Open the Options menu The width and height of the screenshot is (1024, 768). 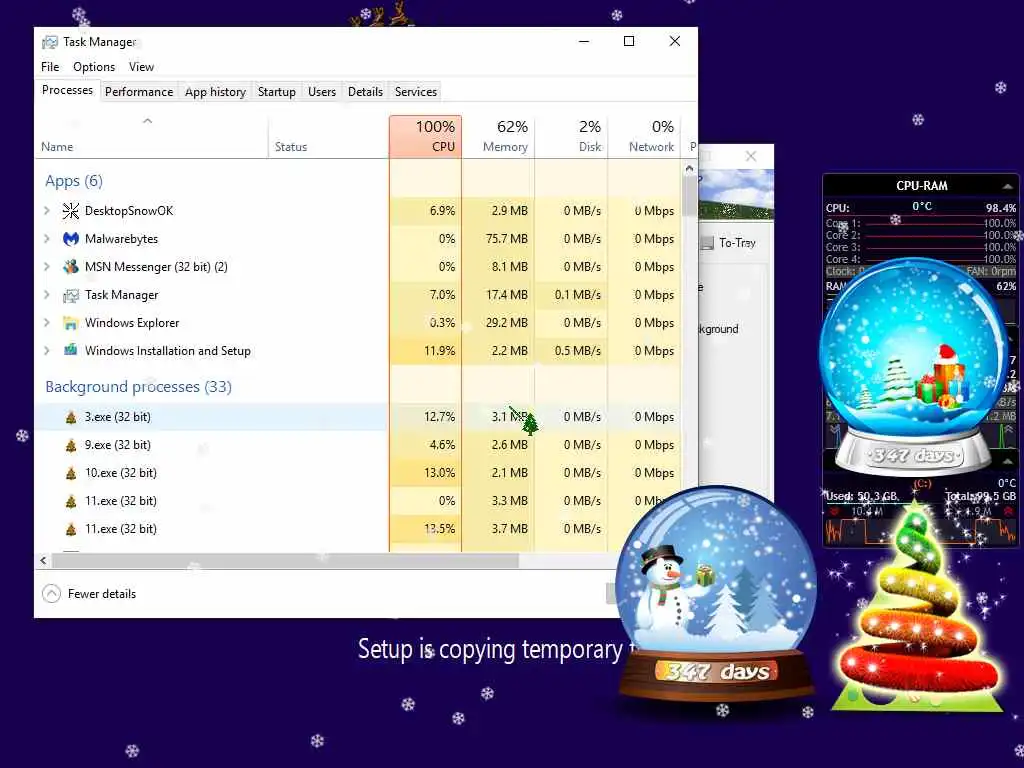[x=94, y=67]
